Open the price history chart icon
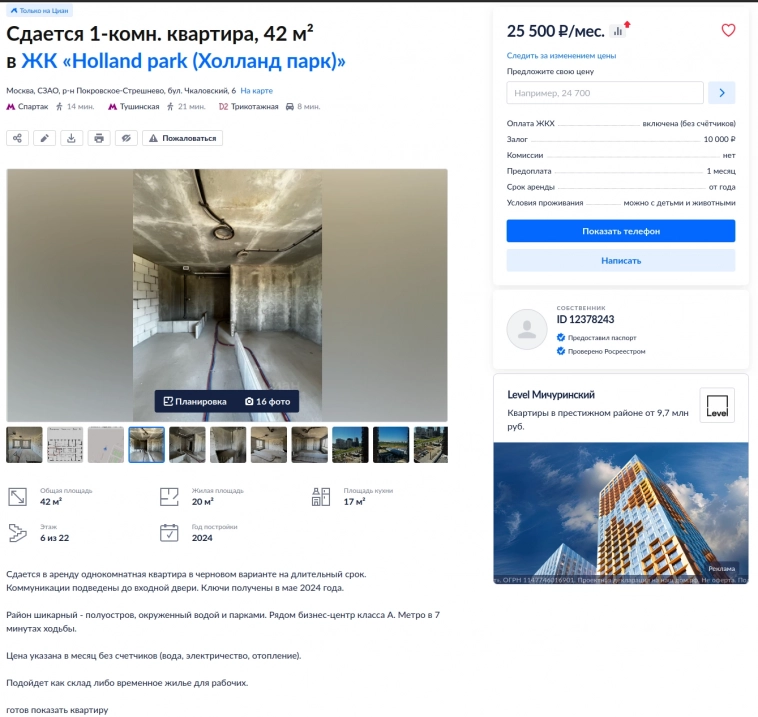The image size is (758, 717). coord(618,31)
